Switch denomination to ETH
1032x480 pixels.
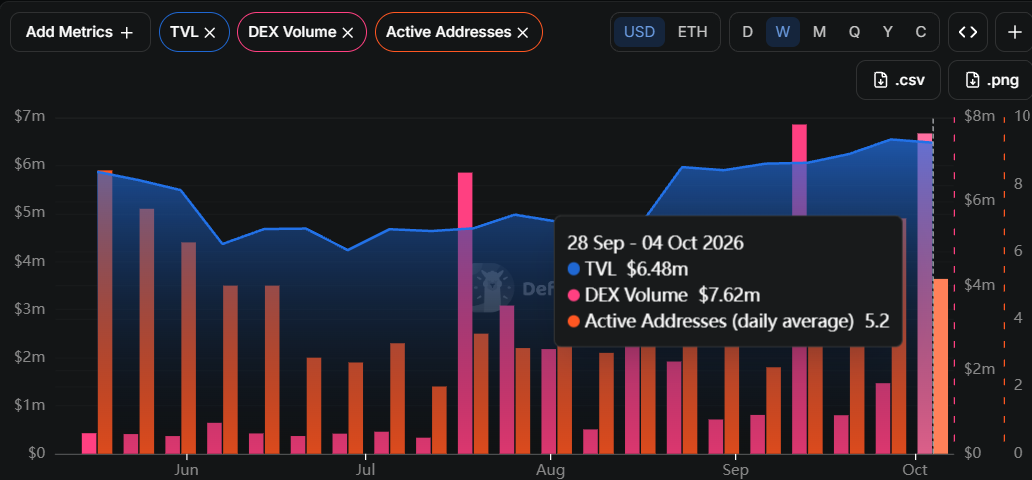(x=692, y=32)
